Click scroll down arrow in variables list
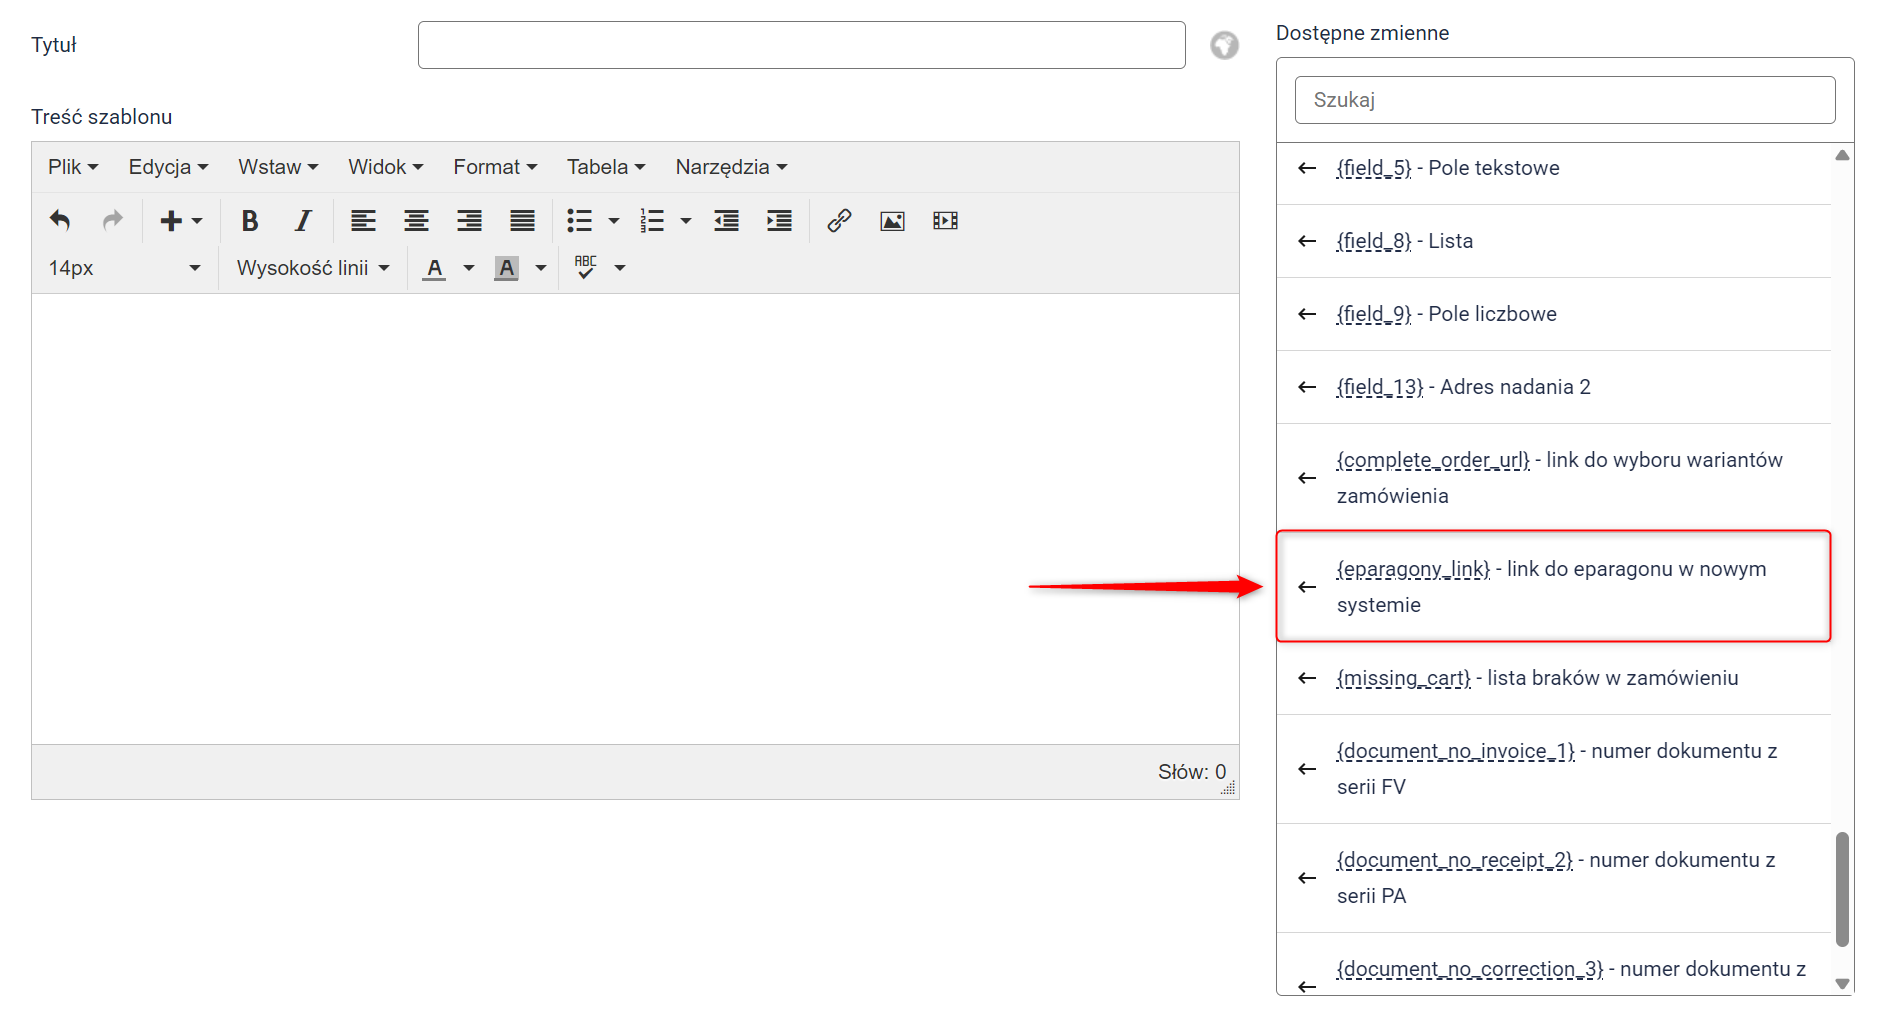The image size is (1880, 1017). pos(1842,984)
